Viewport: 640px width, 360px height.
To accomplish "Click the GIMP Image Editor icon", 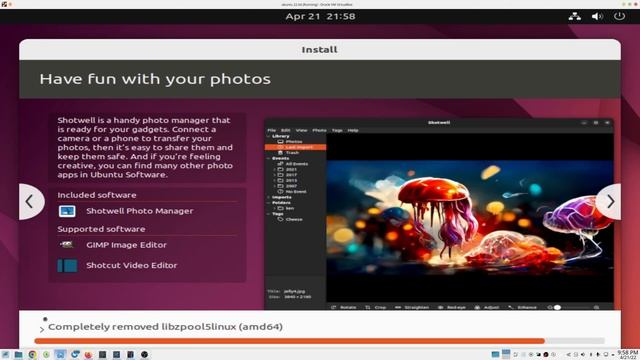I will click(x=67, y=244).
